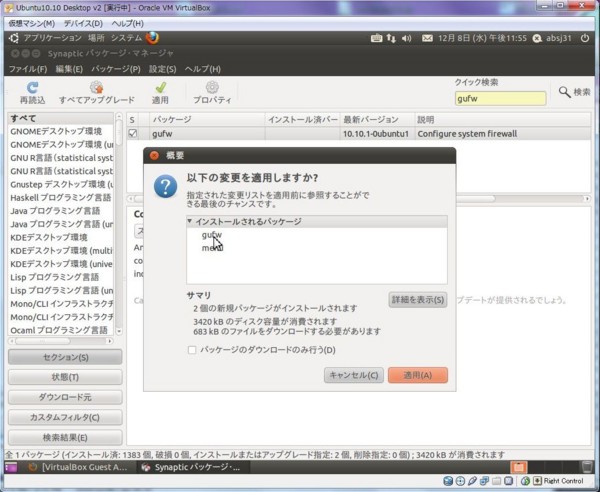This screenshot has width=600, height=492.
Task: Launch Firefox from the top panel
Action: [152, 38]
